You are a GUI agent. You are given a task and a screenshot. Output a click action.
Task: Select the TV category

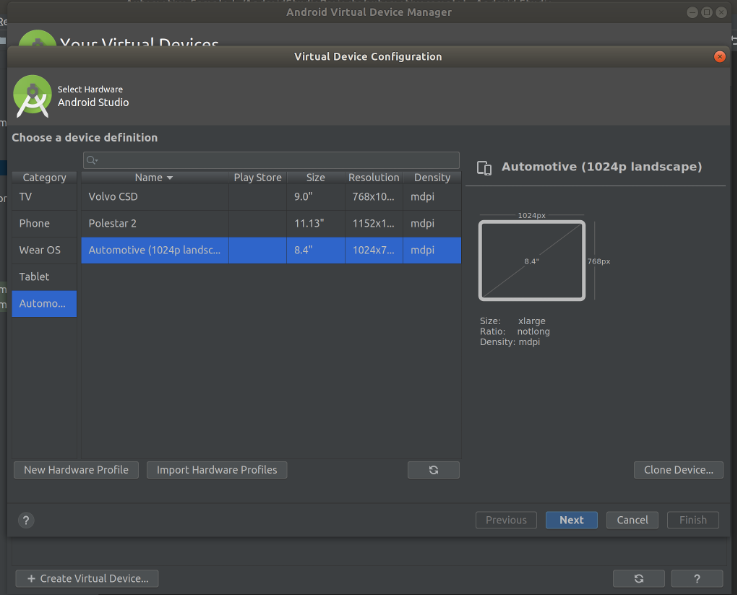click(x=44, y=197)
